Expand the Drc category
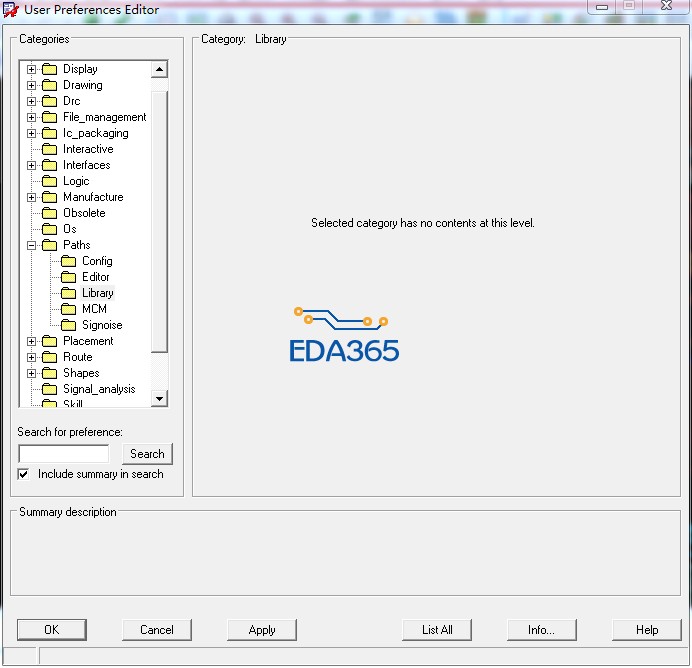 (x=31, y=101)
